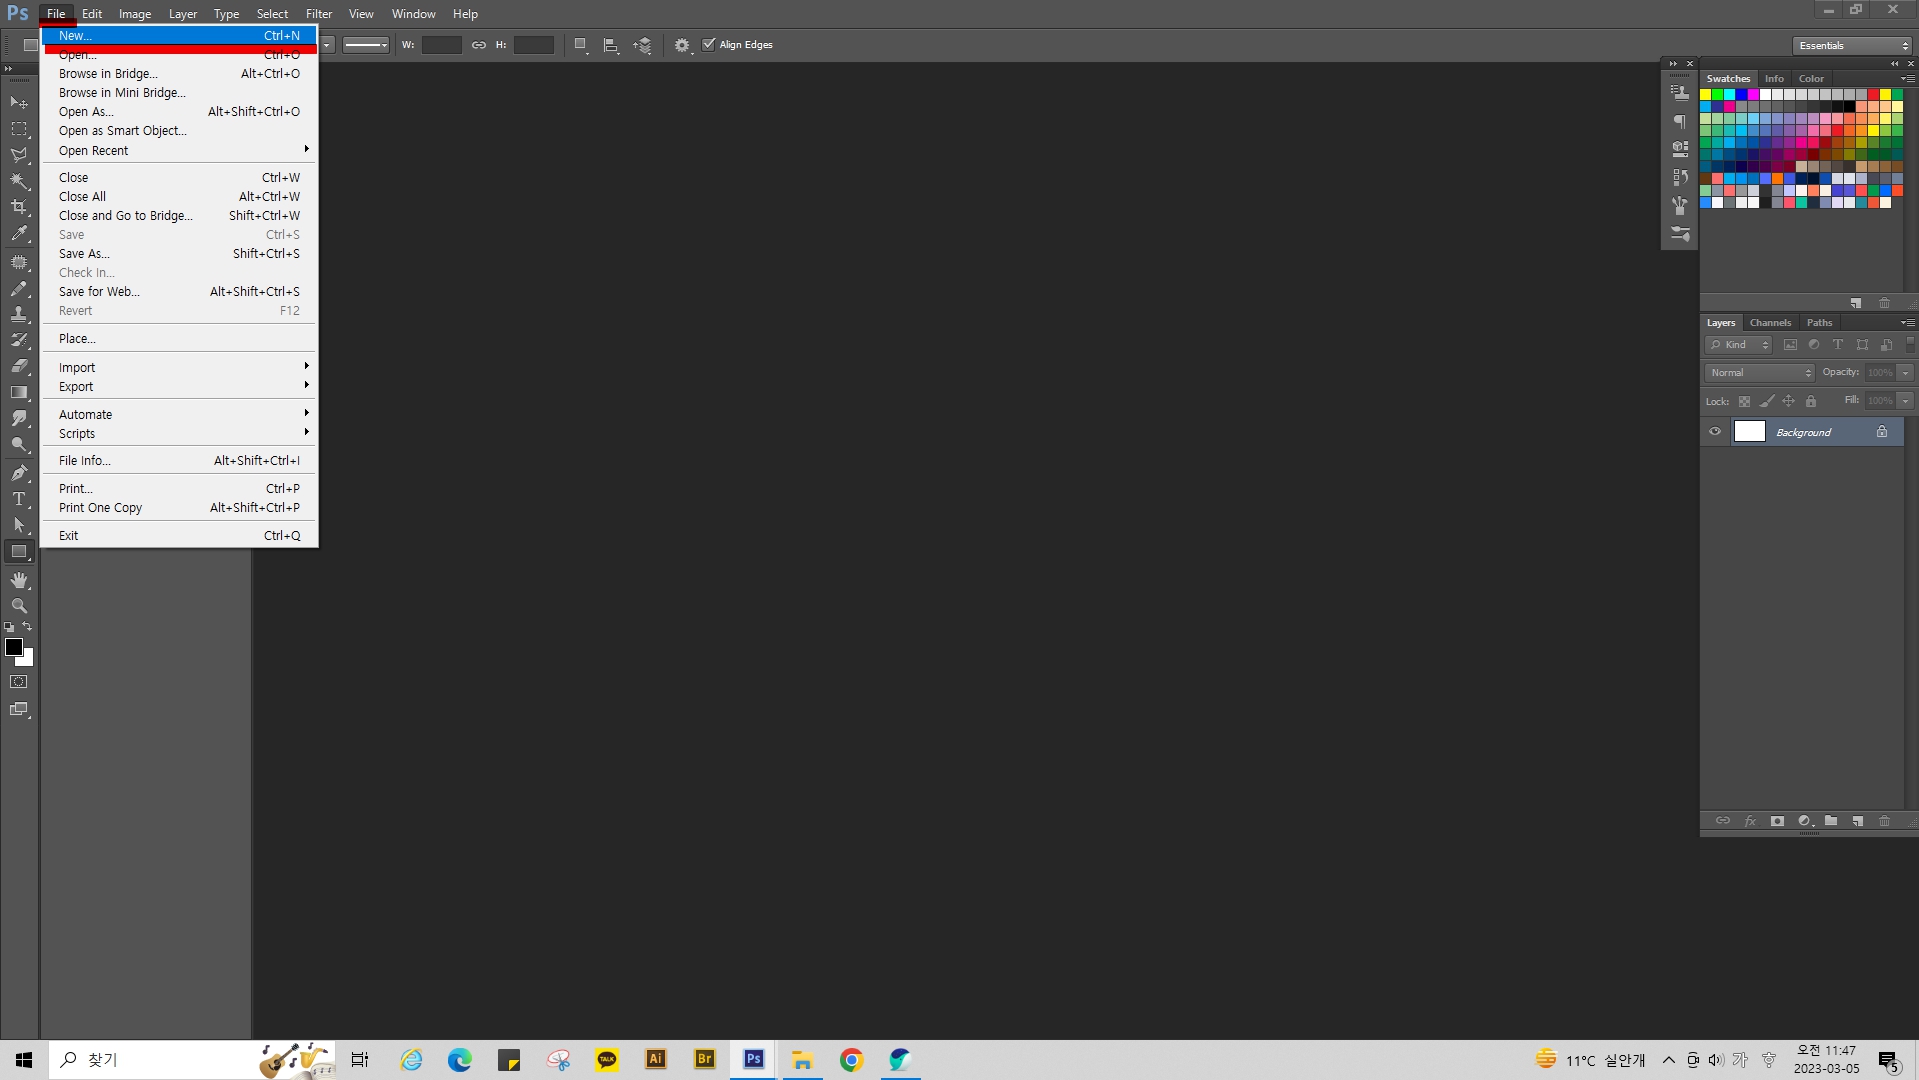
Task: Hide the Background layer eye icon
Action: click(x=1715, y=432)
